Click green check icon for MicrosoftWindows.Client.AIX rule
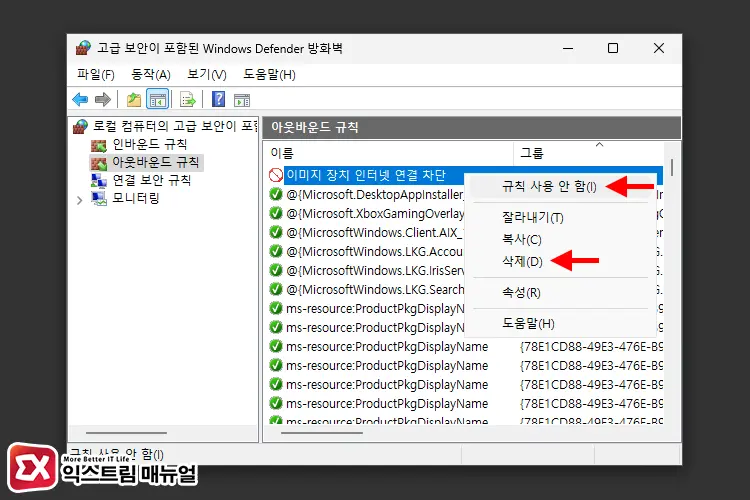This screenshot has width=750, height=500. click(276, 232)
